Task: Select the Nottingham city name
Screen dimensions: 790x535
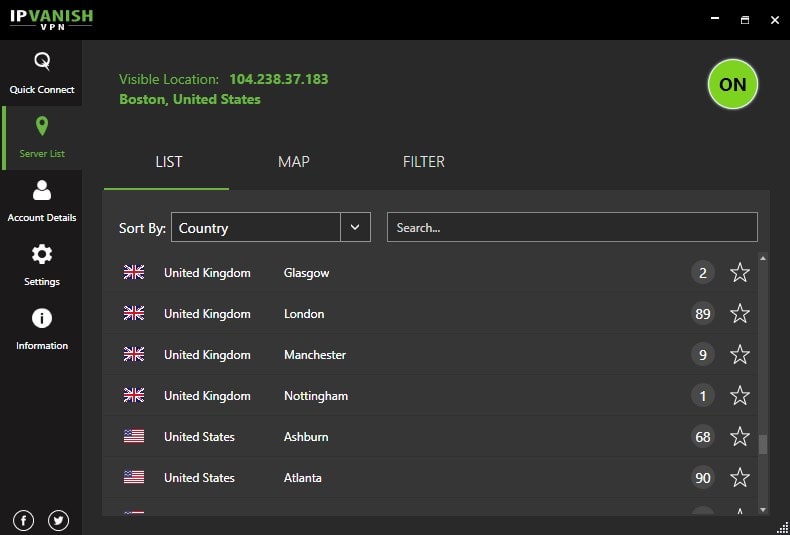Action: point(316,396)
